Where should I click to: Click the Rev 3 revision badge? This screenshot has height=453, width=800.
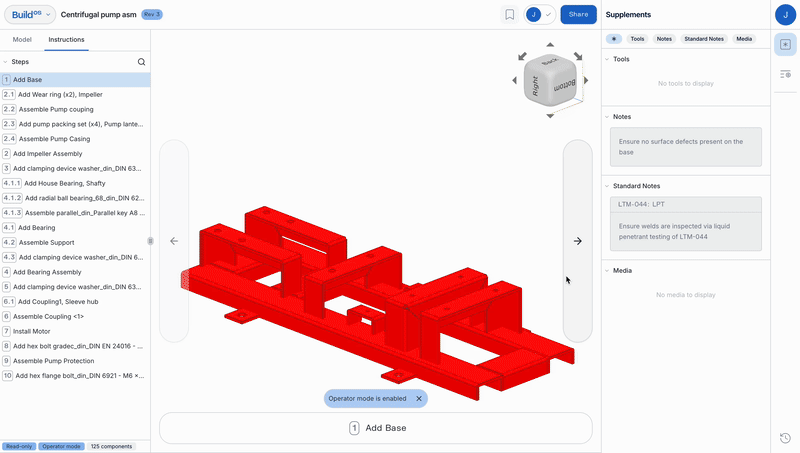point(152,14)
